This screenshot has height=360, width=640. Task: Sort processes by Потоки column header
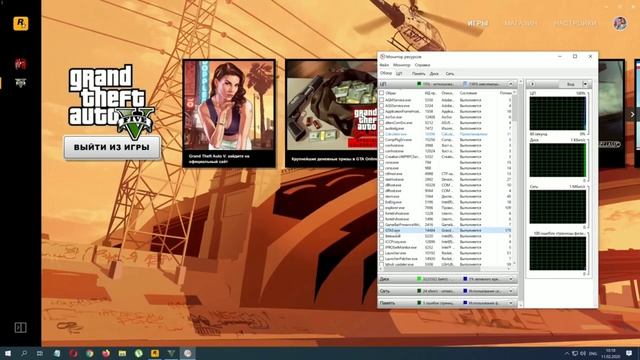point(505,93)
